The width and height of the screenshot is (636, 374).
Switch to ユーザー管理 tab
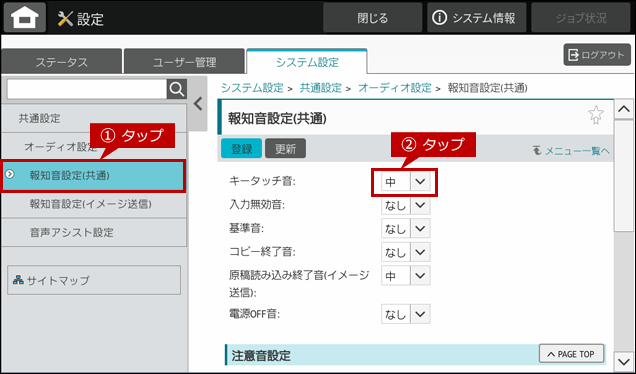click(184, 62)
